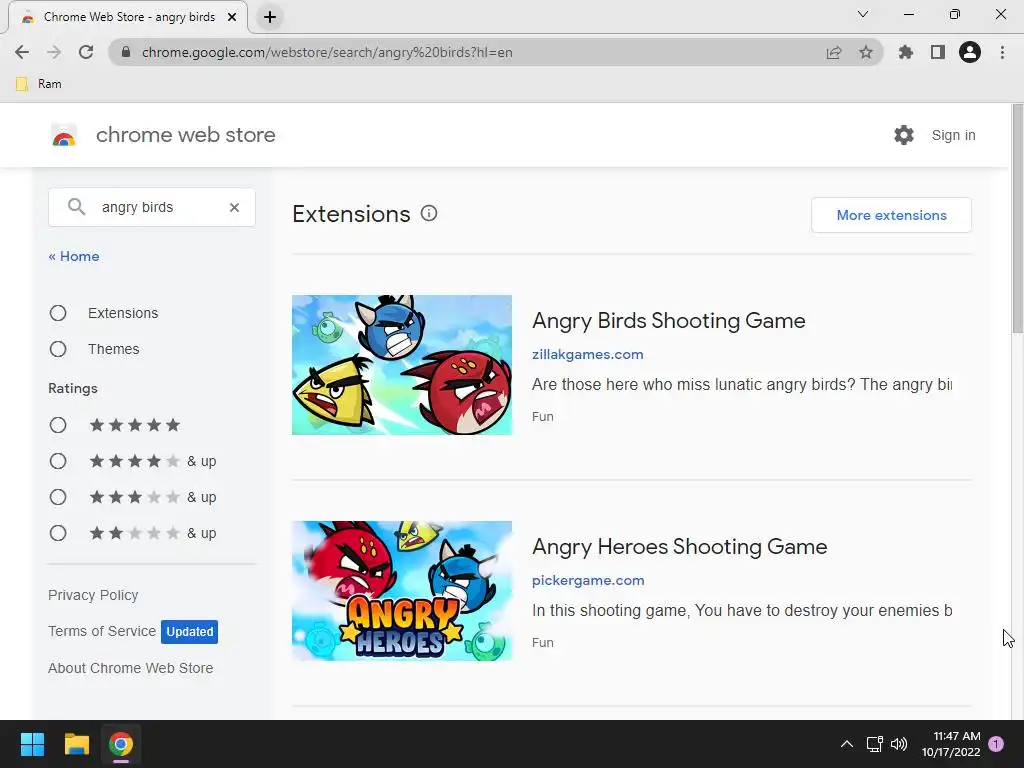The image size is (1024, 768).
Task: Click the Updated badge
Action: point(189,632)
